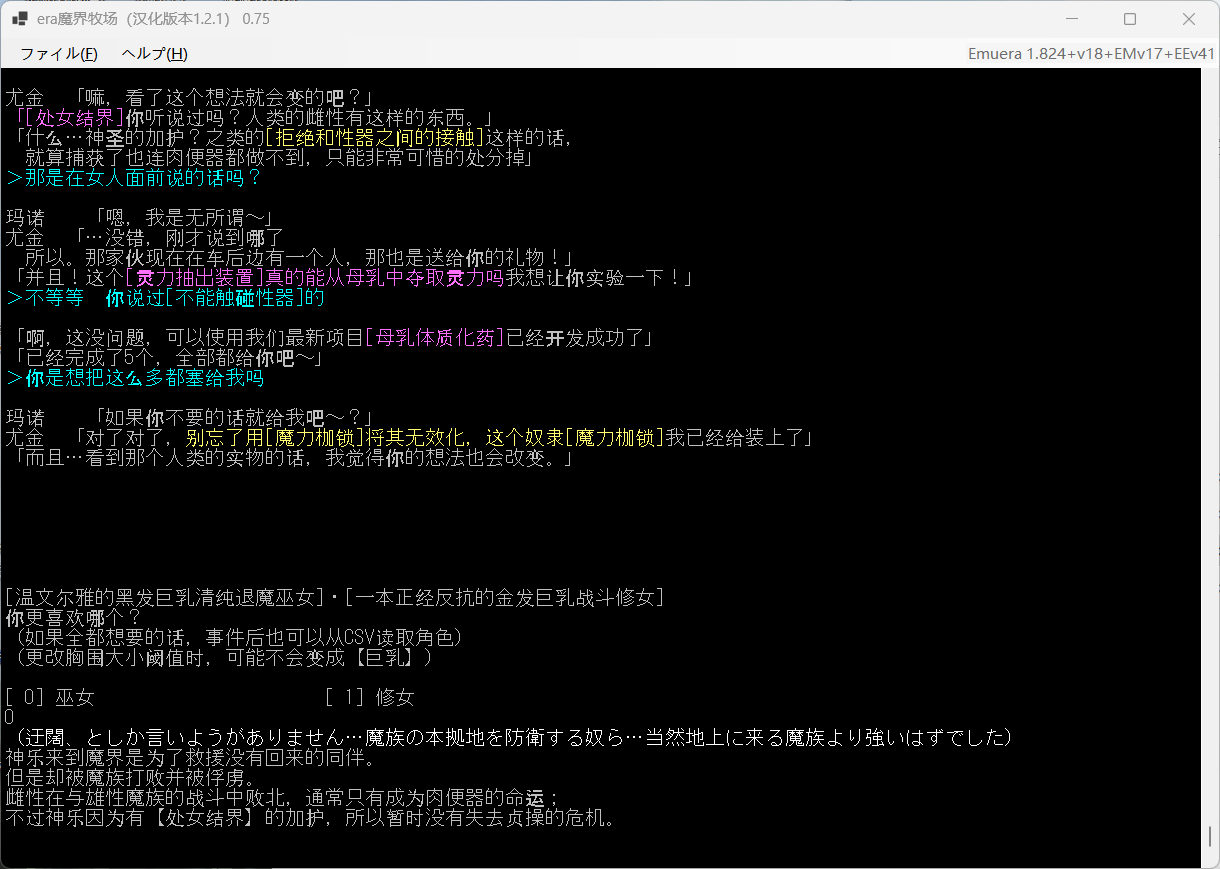Image resolution: width=1220 pixels, height=869 pixels.
Task: Click the line starting 「如果你不要的话就给我吧
Action: coord(233,418)
